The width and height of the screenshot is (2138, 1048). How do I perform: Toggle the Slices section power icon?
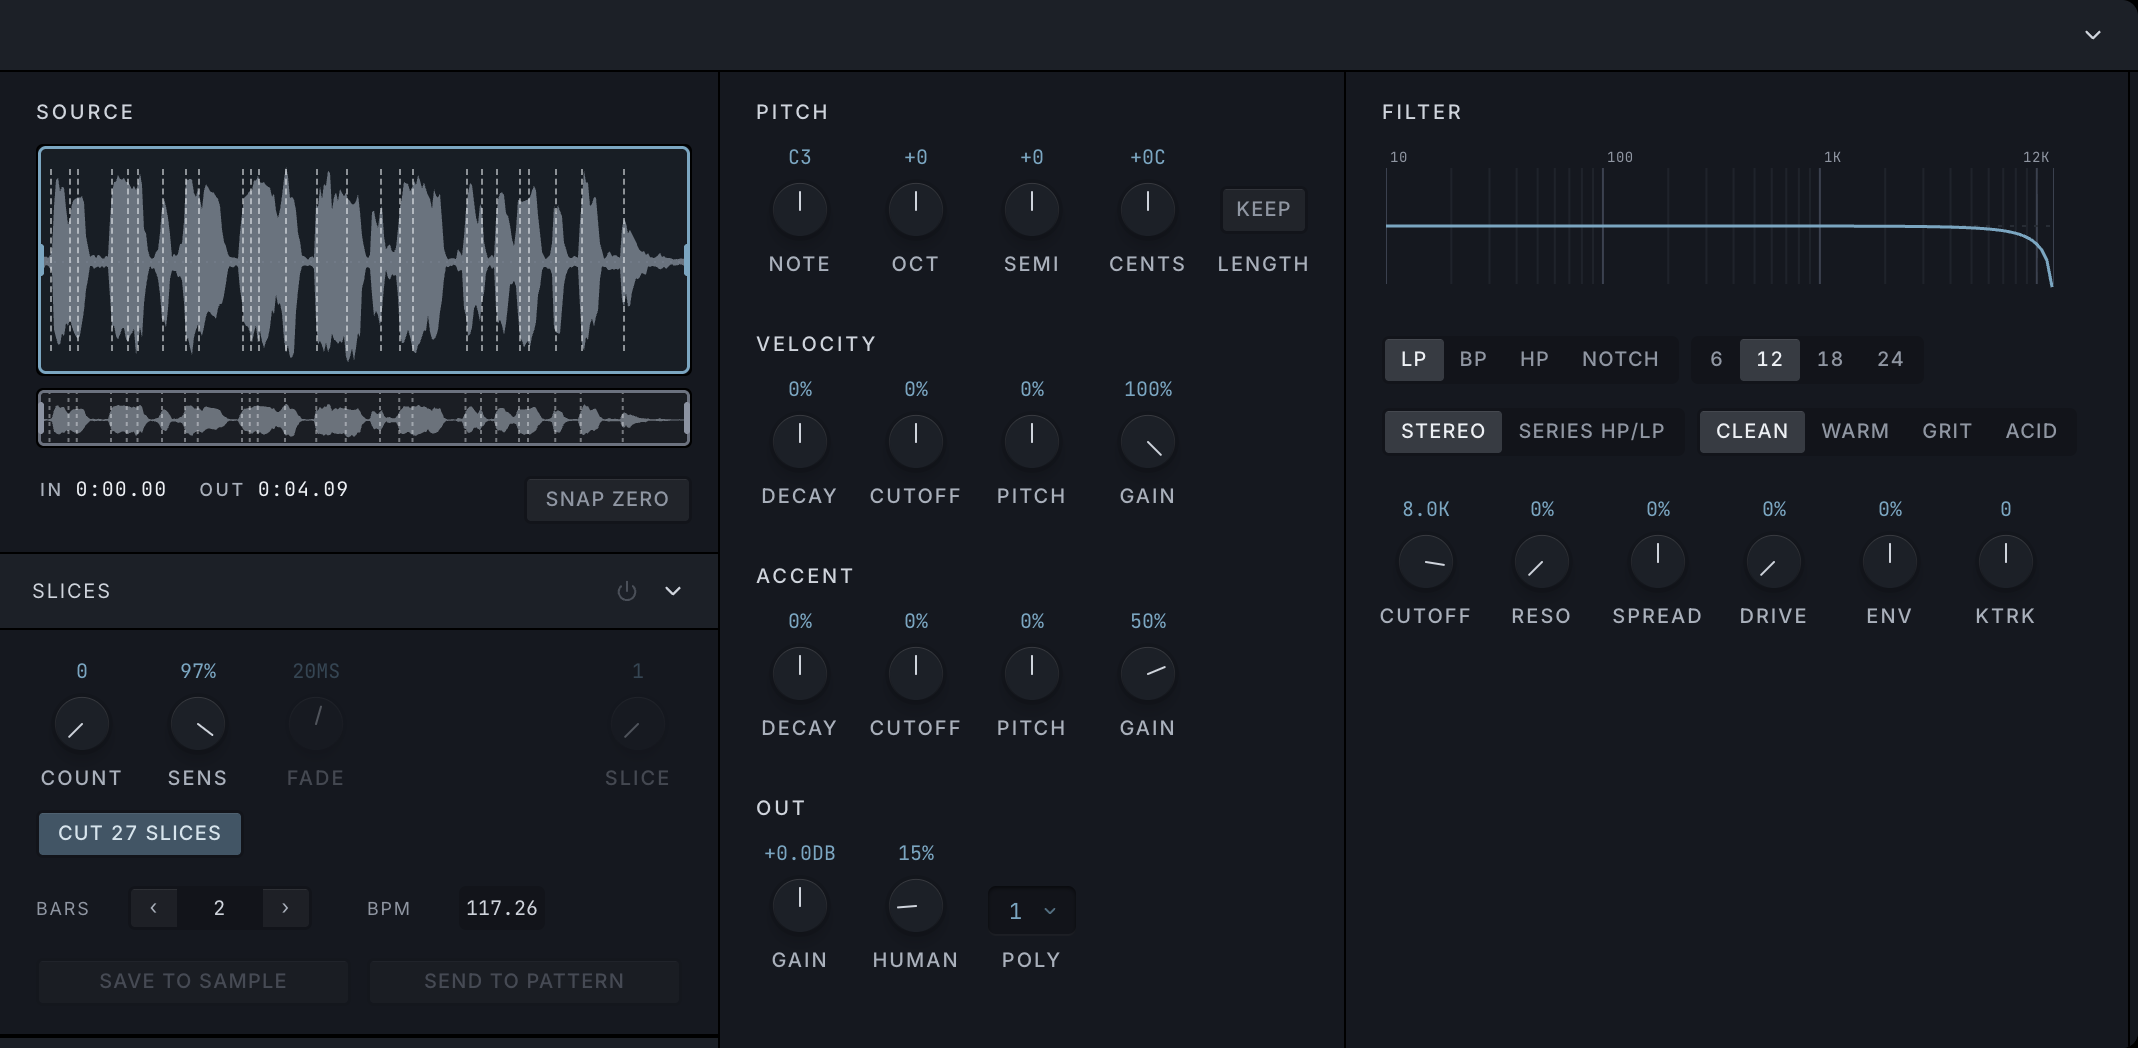click(x=627, y=591)
